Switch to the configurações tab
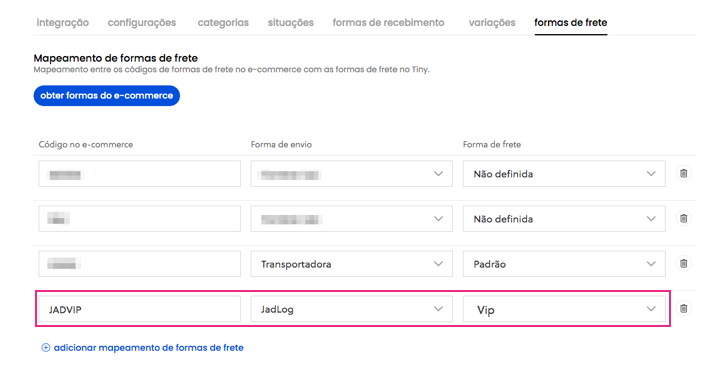The image size is (704, 367). [x=142, y=22]
